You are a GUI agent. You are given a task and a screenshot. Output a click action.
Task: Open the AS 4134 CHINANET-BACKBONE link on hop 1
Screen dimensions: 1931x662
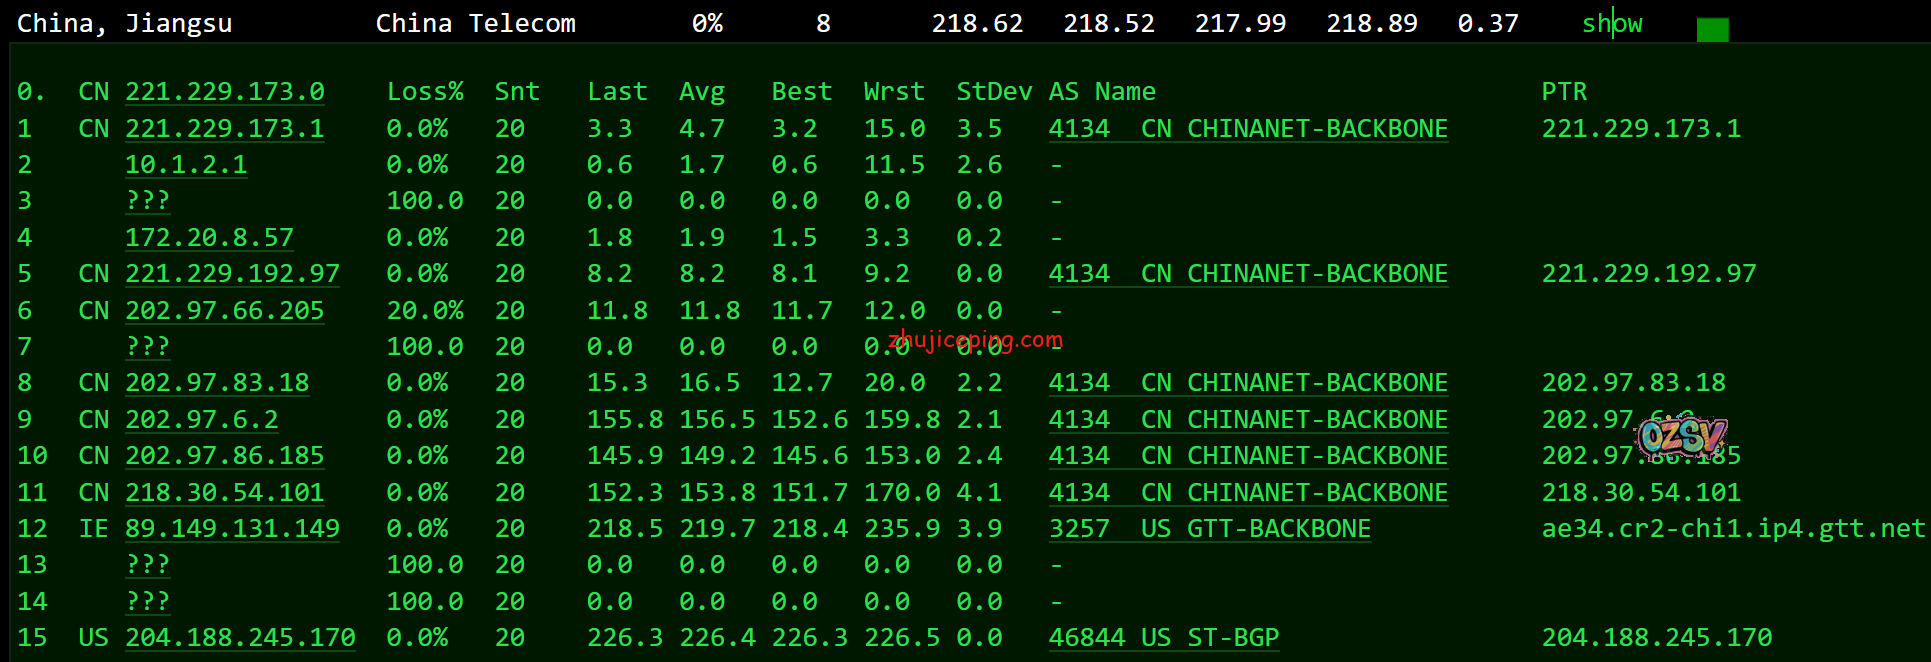click(x=1247, y=129)
